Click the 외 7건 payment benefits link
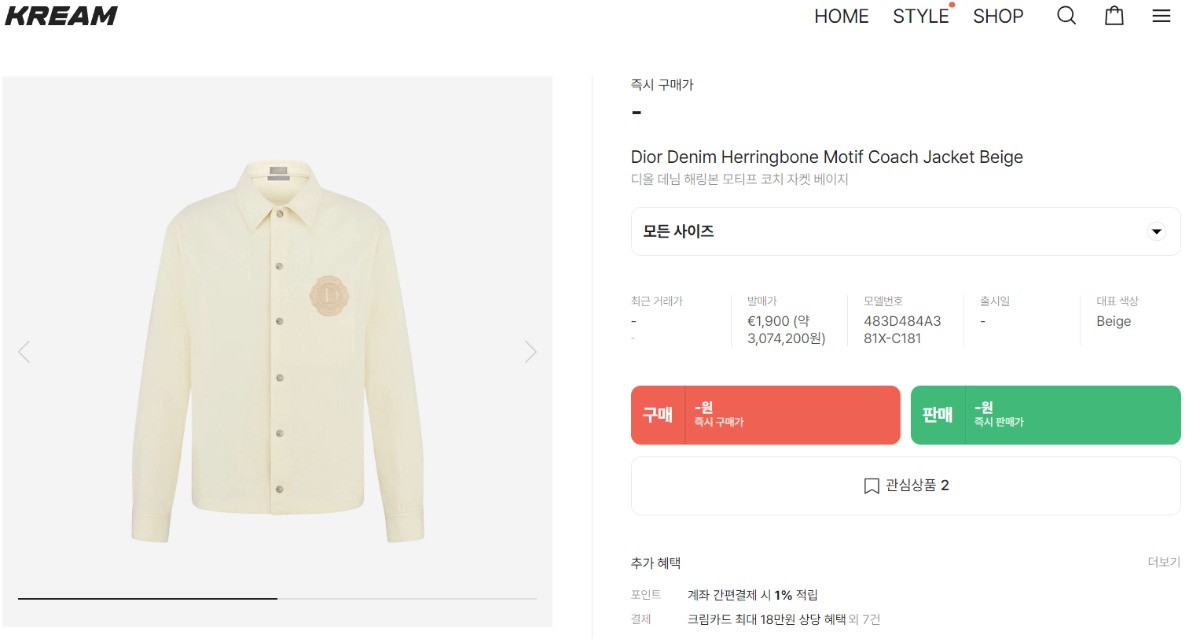The width and height of the screenshot is (1200, 639). tap(865, 619)
